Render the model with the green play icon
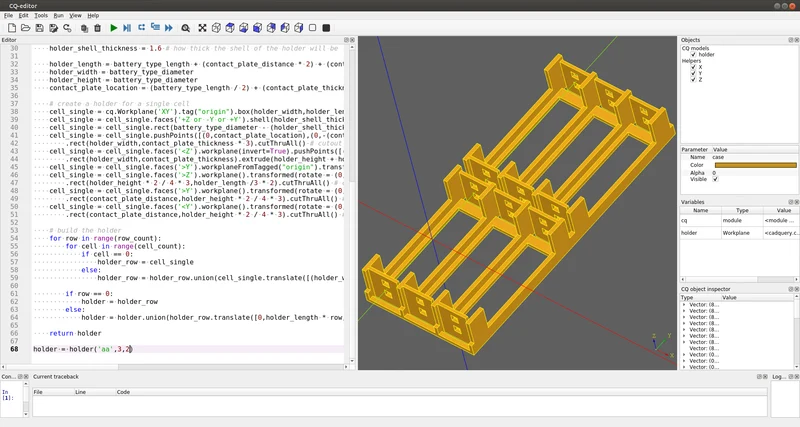 click(x=114, y=28)
